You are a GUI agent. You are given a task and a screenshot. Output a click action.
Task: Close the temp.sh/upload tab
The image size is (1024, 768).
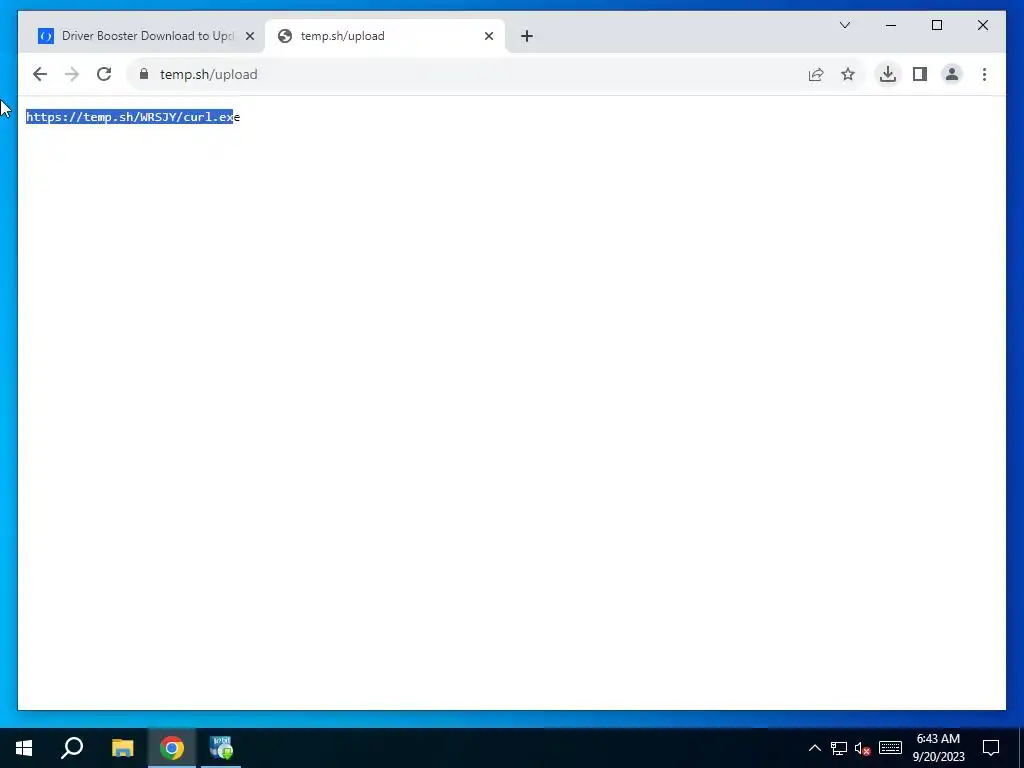pyautogui.click(x=488, y=36)
